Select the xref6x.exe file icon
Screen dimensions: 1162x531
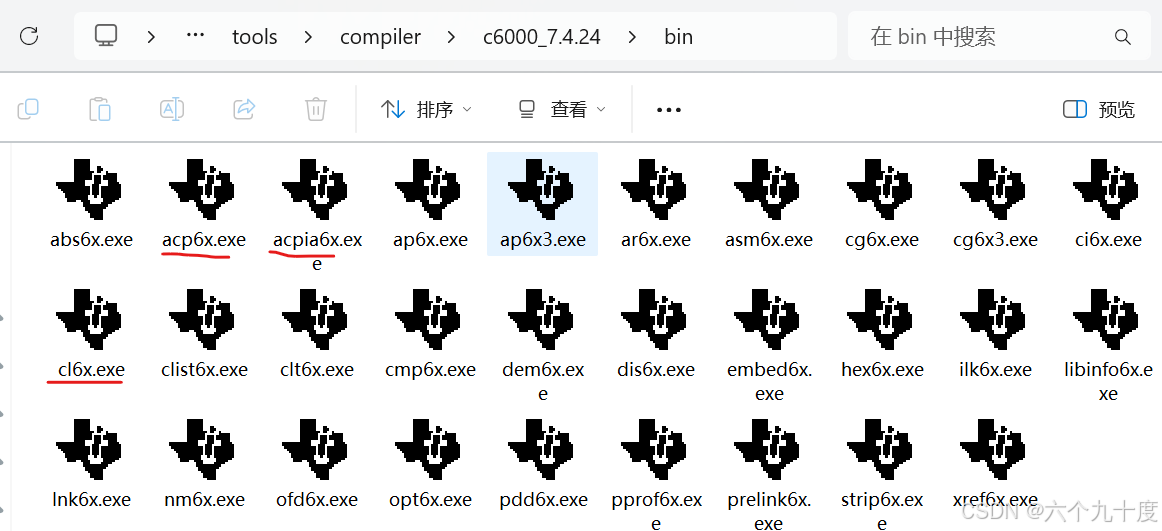click(x=993, y=450)
